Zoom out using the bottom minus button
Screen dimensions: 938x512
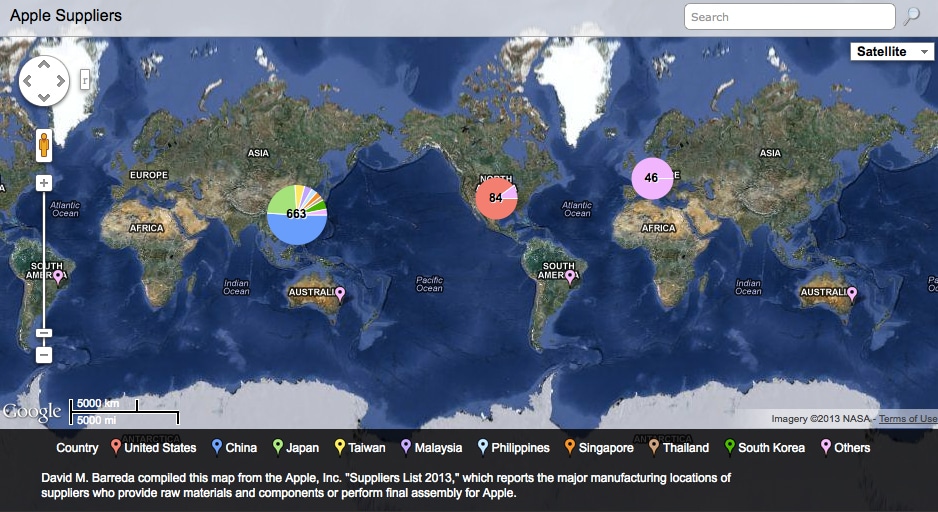[x=44, y=354]
